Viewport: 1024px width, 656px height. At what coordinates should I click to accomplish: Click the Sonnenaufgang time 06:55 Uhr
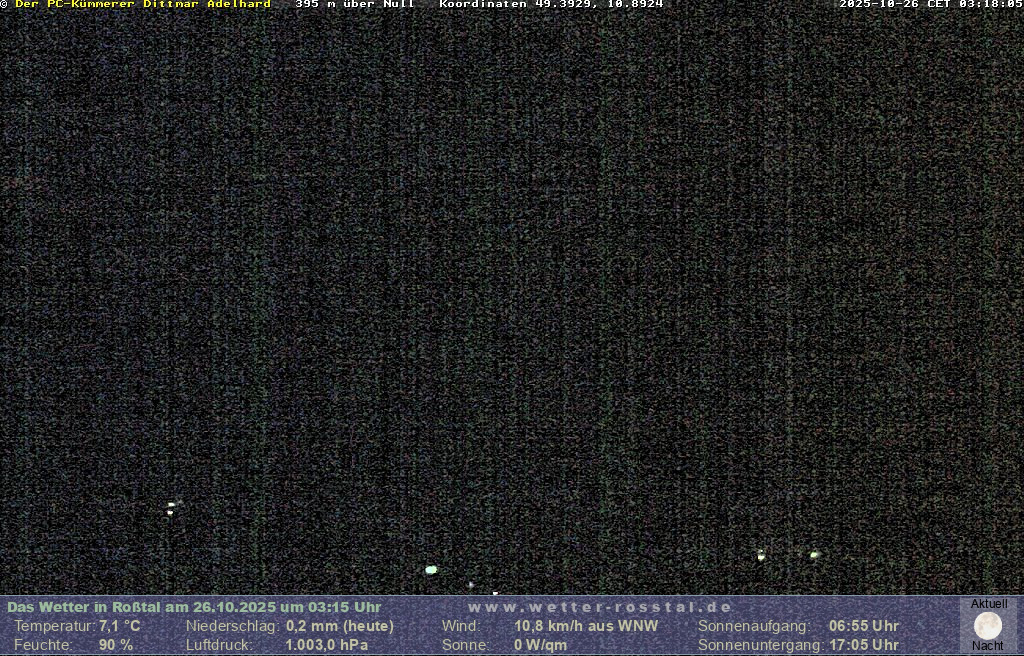coord(864,626)
